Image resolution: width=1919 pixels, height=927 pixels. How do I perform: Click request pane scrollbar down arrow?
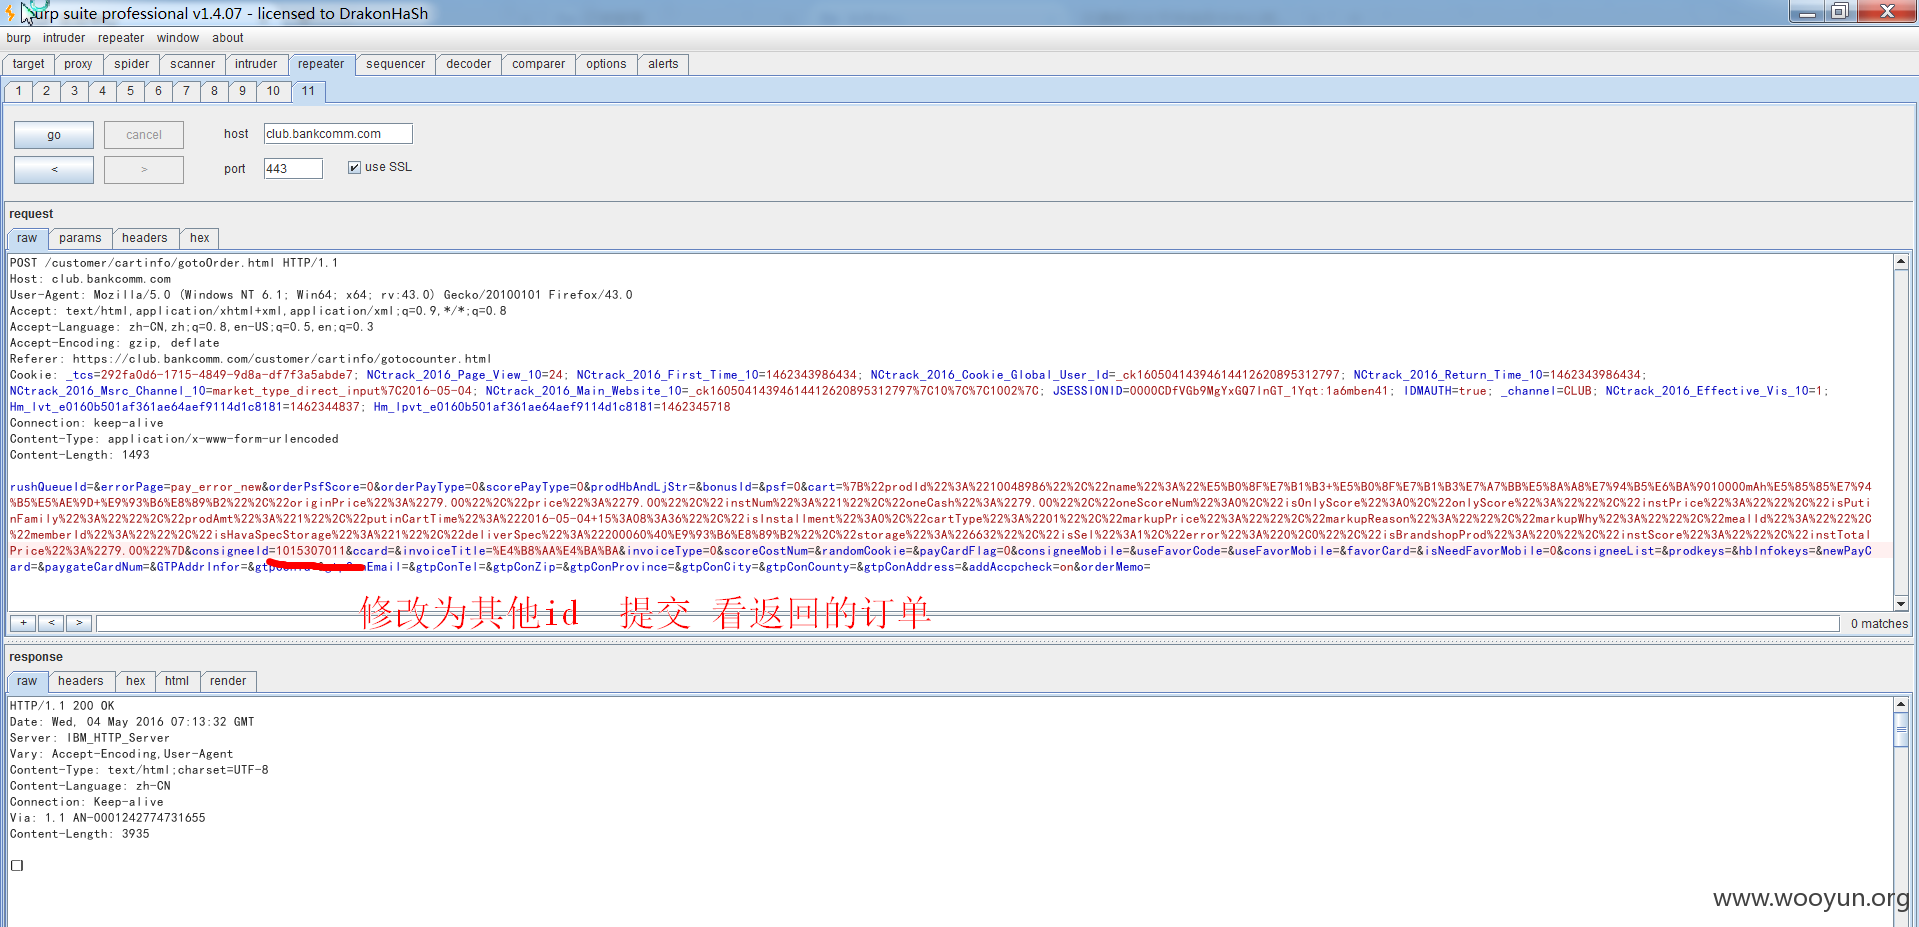click(1900, 603)
